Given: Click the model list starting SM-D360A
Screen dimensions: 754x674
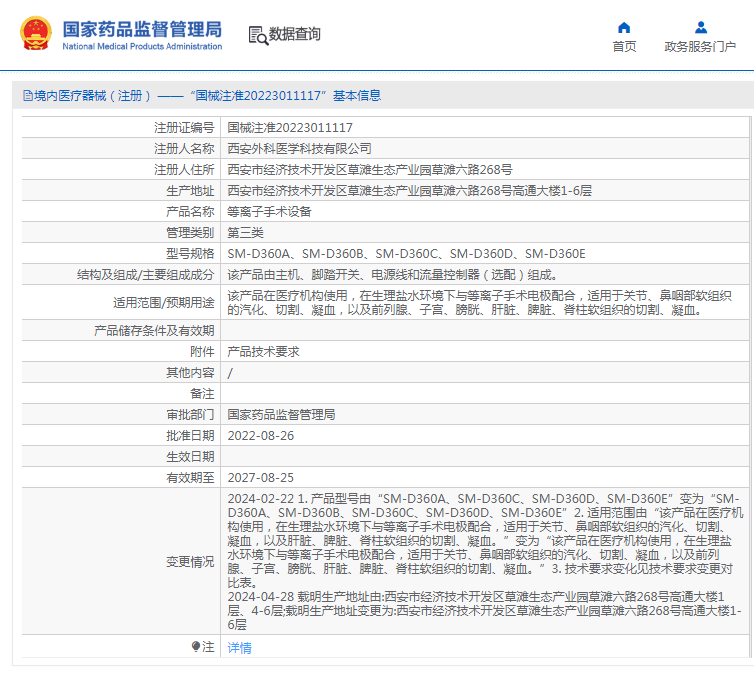Looking at the screenshot, I should tap(406, 254).
